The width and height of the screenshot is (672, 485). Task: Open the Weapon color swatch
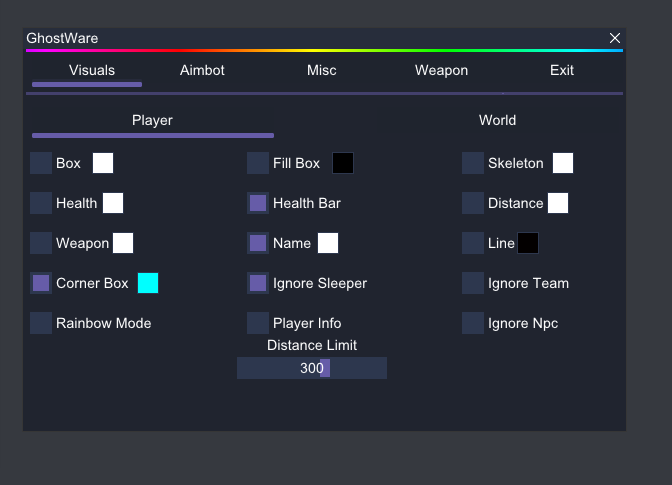pyautogui.click(x=123, y=243)
